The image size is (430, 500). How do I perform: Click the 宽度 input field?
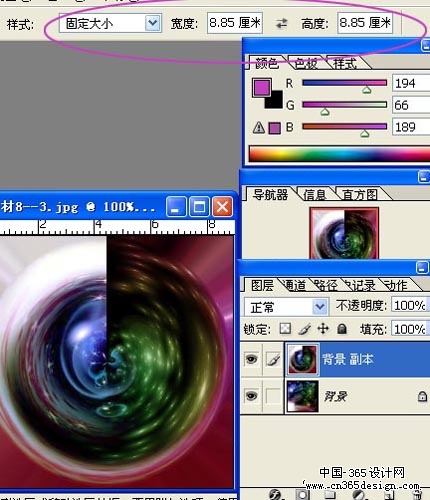(235, 23)
